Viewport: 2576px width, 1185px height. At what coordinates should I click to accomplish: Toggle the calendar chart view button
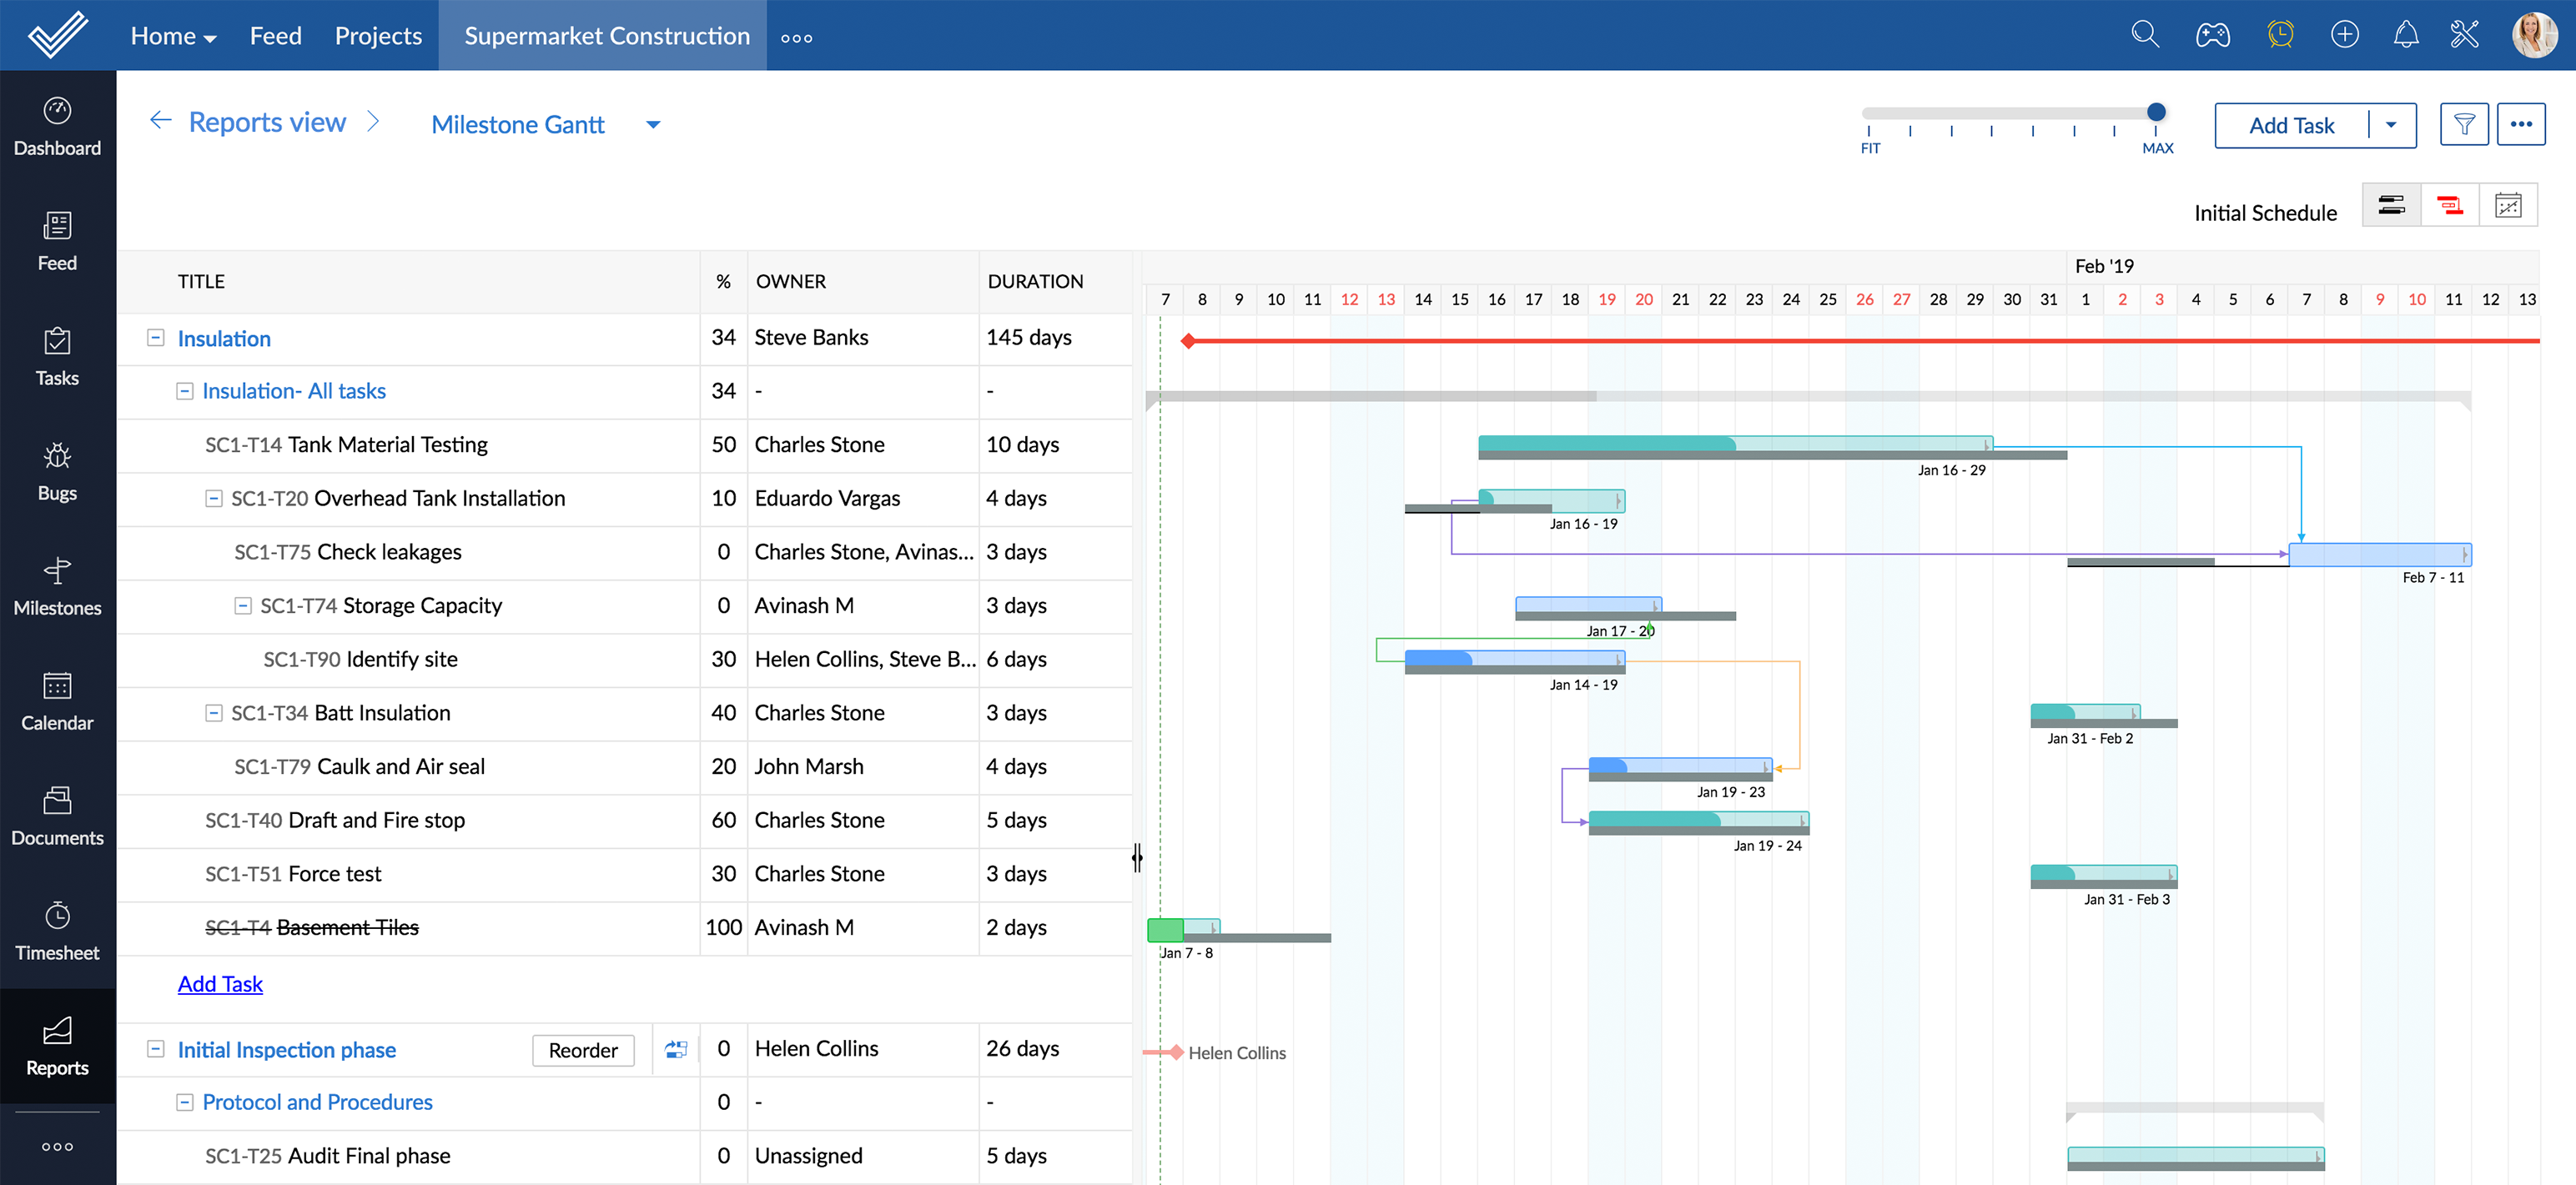click(x=2508, y=206)
